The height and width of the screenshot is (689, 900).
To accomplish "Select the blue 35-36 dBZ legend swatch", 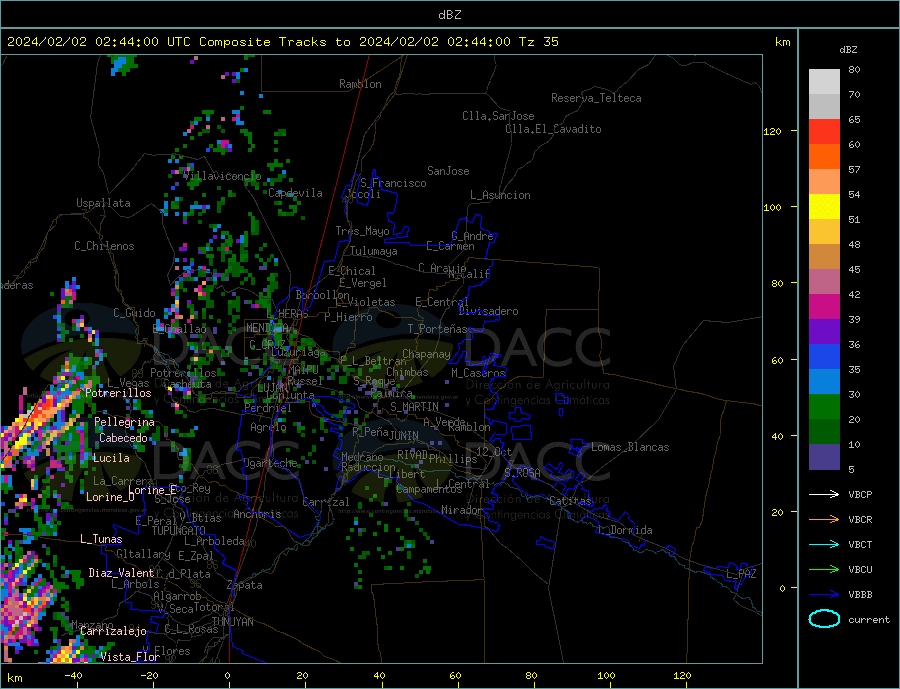I will click(824, 357).
